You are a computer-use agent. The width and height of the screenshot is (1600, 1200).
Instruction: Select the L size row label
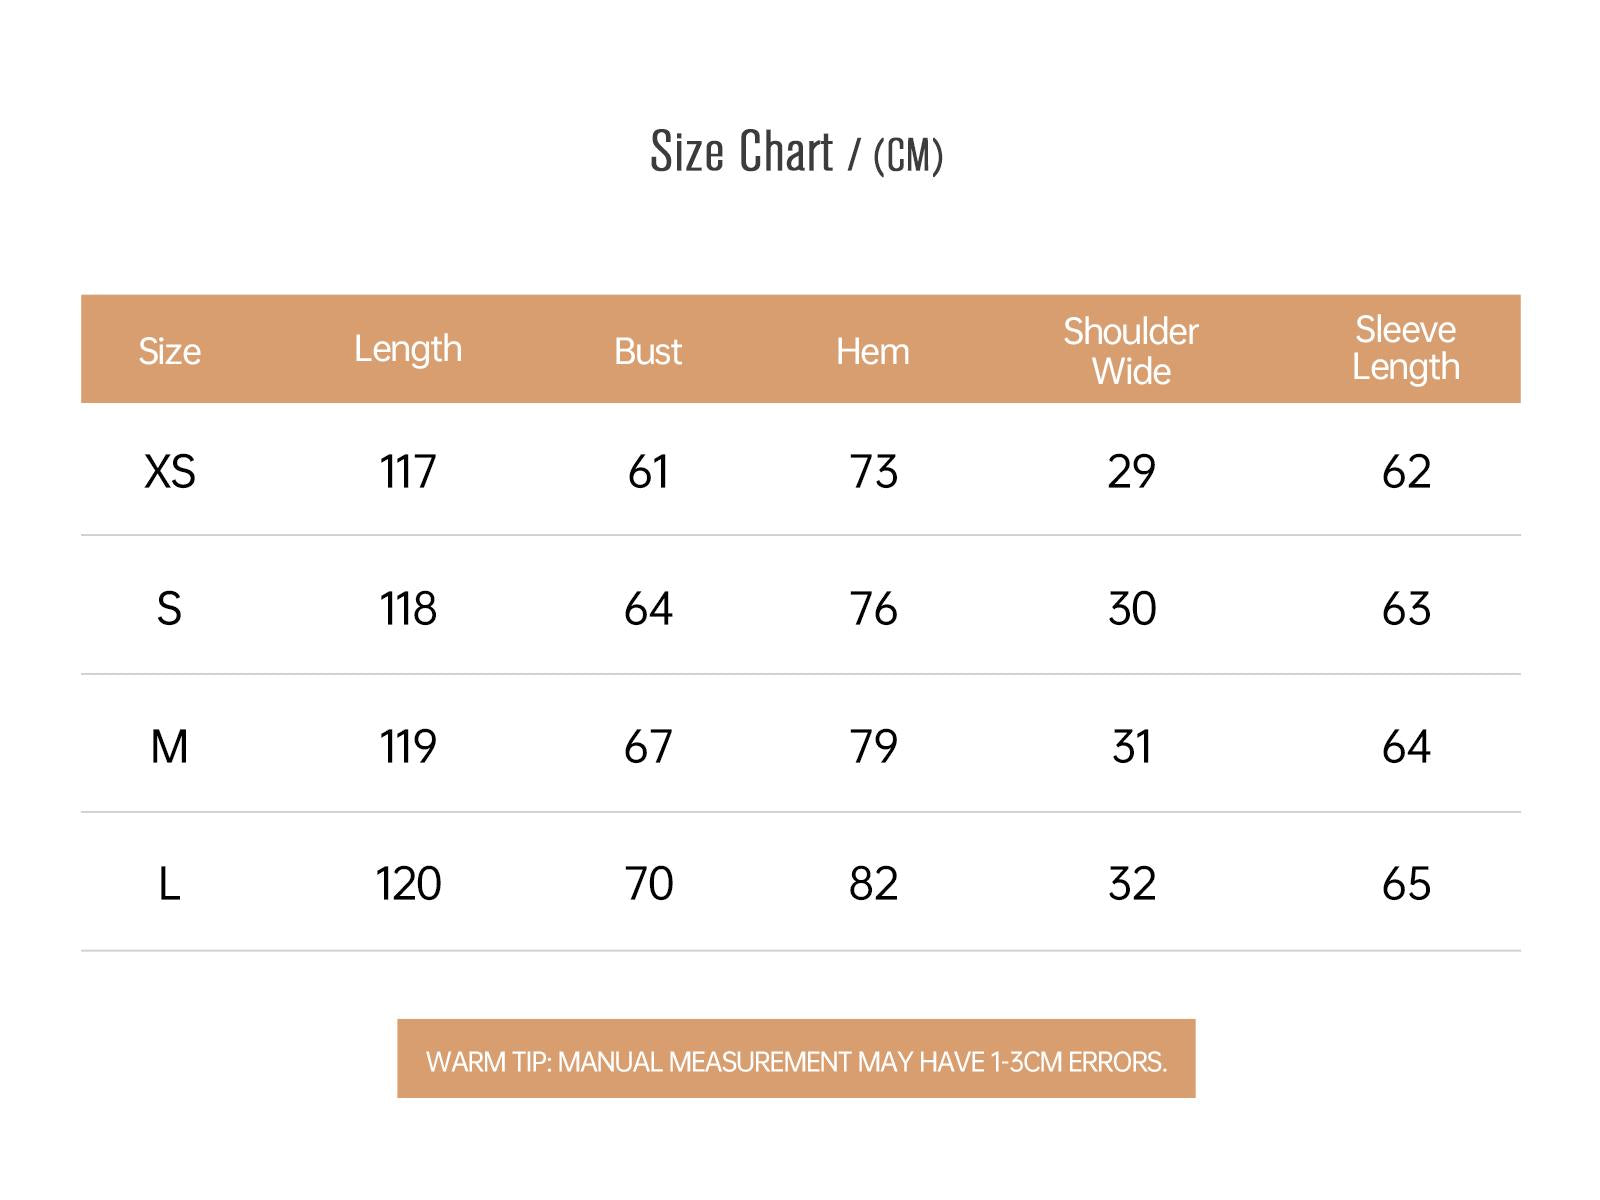point(169,884)
